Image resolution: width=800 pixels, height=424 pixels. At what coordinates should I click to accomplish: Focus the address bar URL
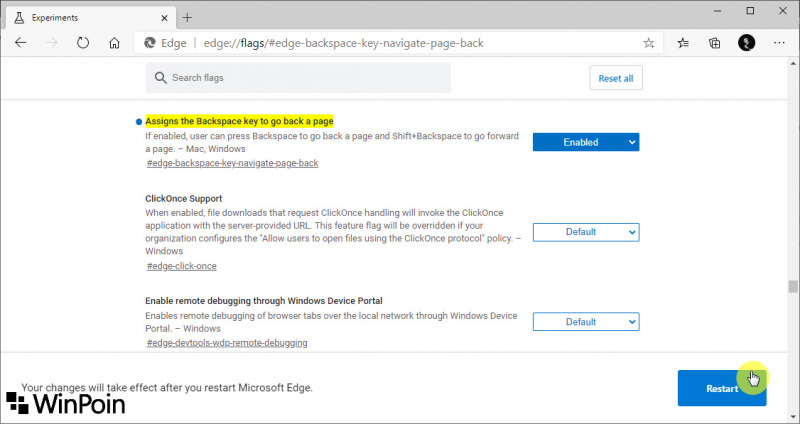click(343, 43)
